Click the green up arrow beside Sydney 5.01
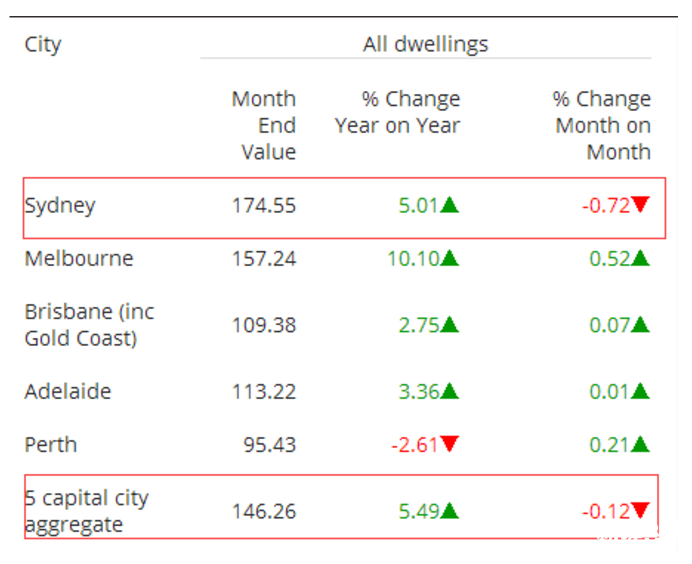 pyautogui.click(x=450, y=206)
